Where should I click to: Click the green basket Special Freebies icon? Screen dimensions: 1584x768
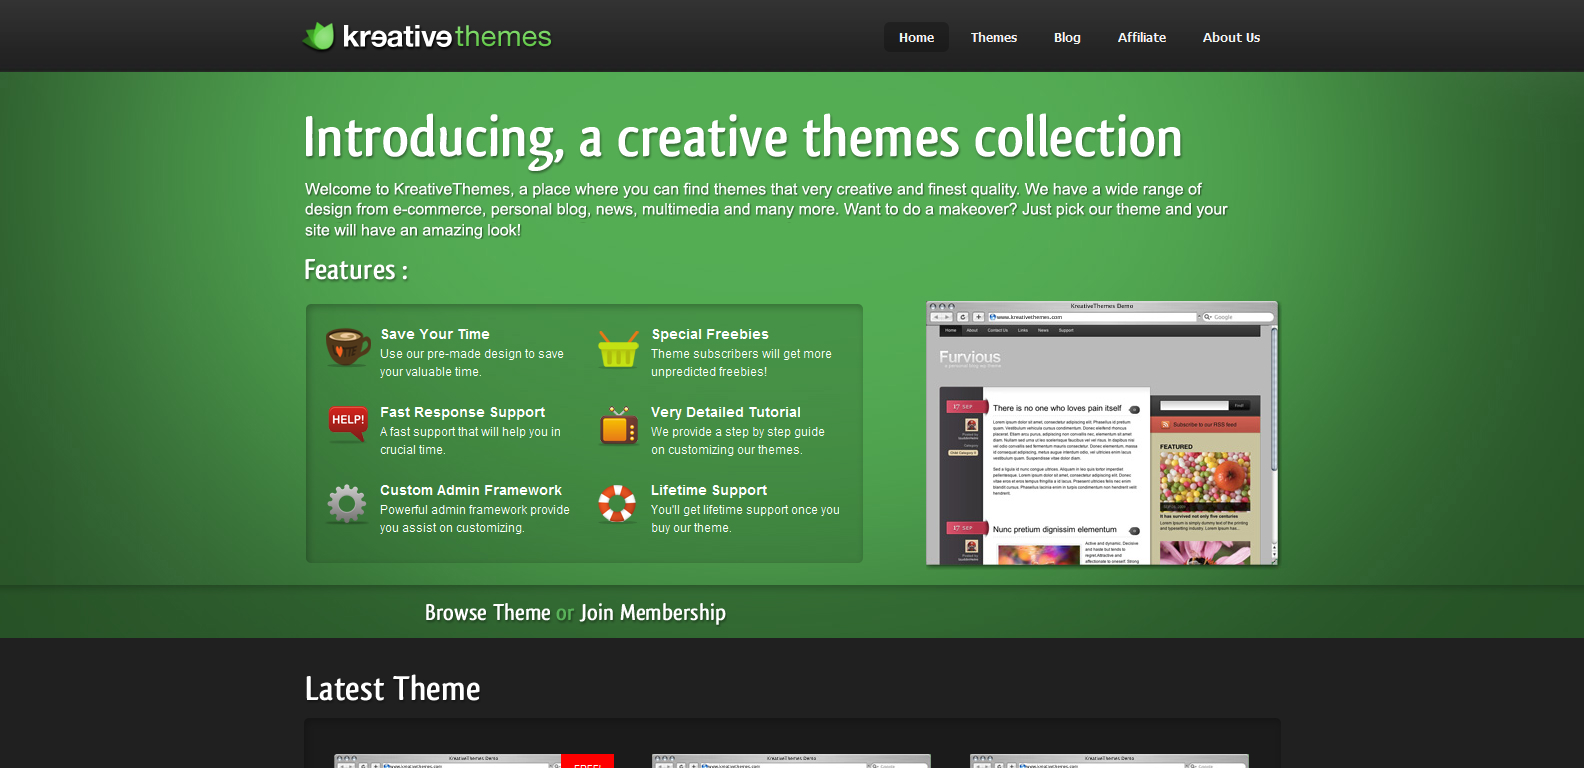tap(618, 349)
